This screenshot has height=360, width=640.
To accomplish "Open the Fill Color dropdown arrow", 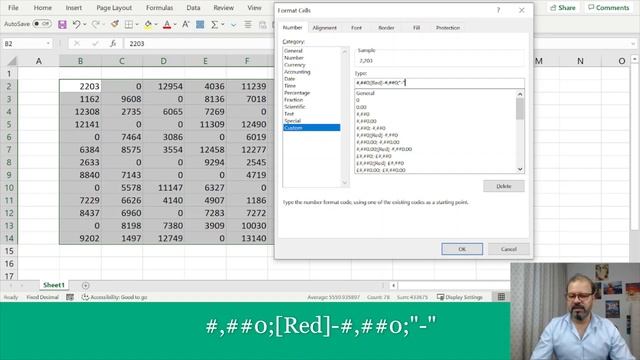I will click(156, 24).
